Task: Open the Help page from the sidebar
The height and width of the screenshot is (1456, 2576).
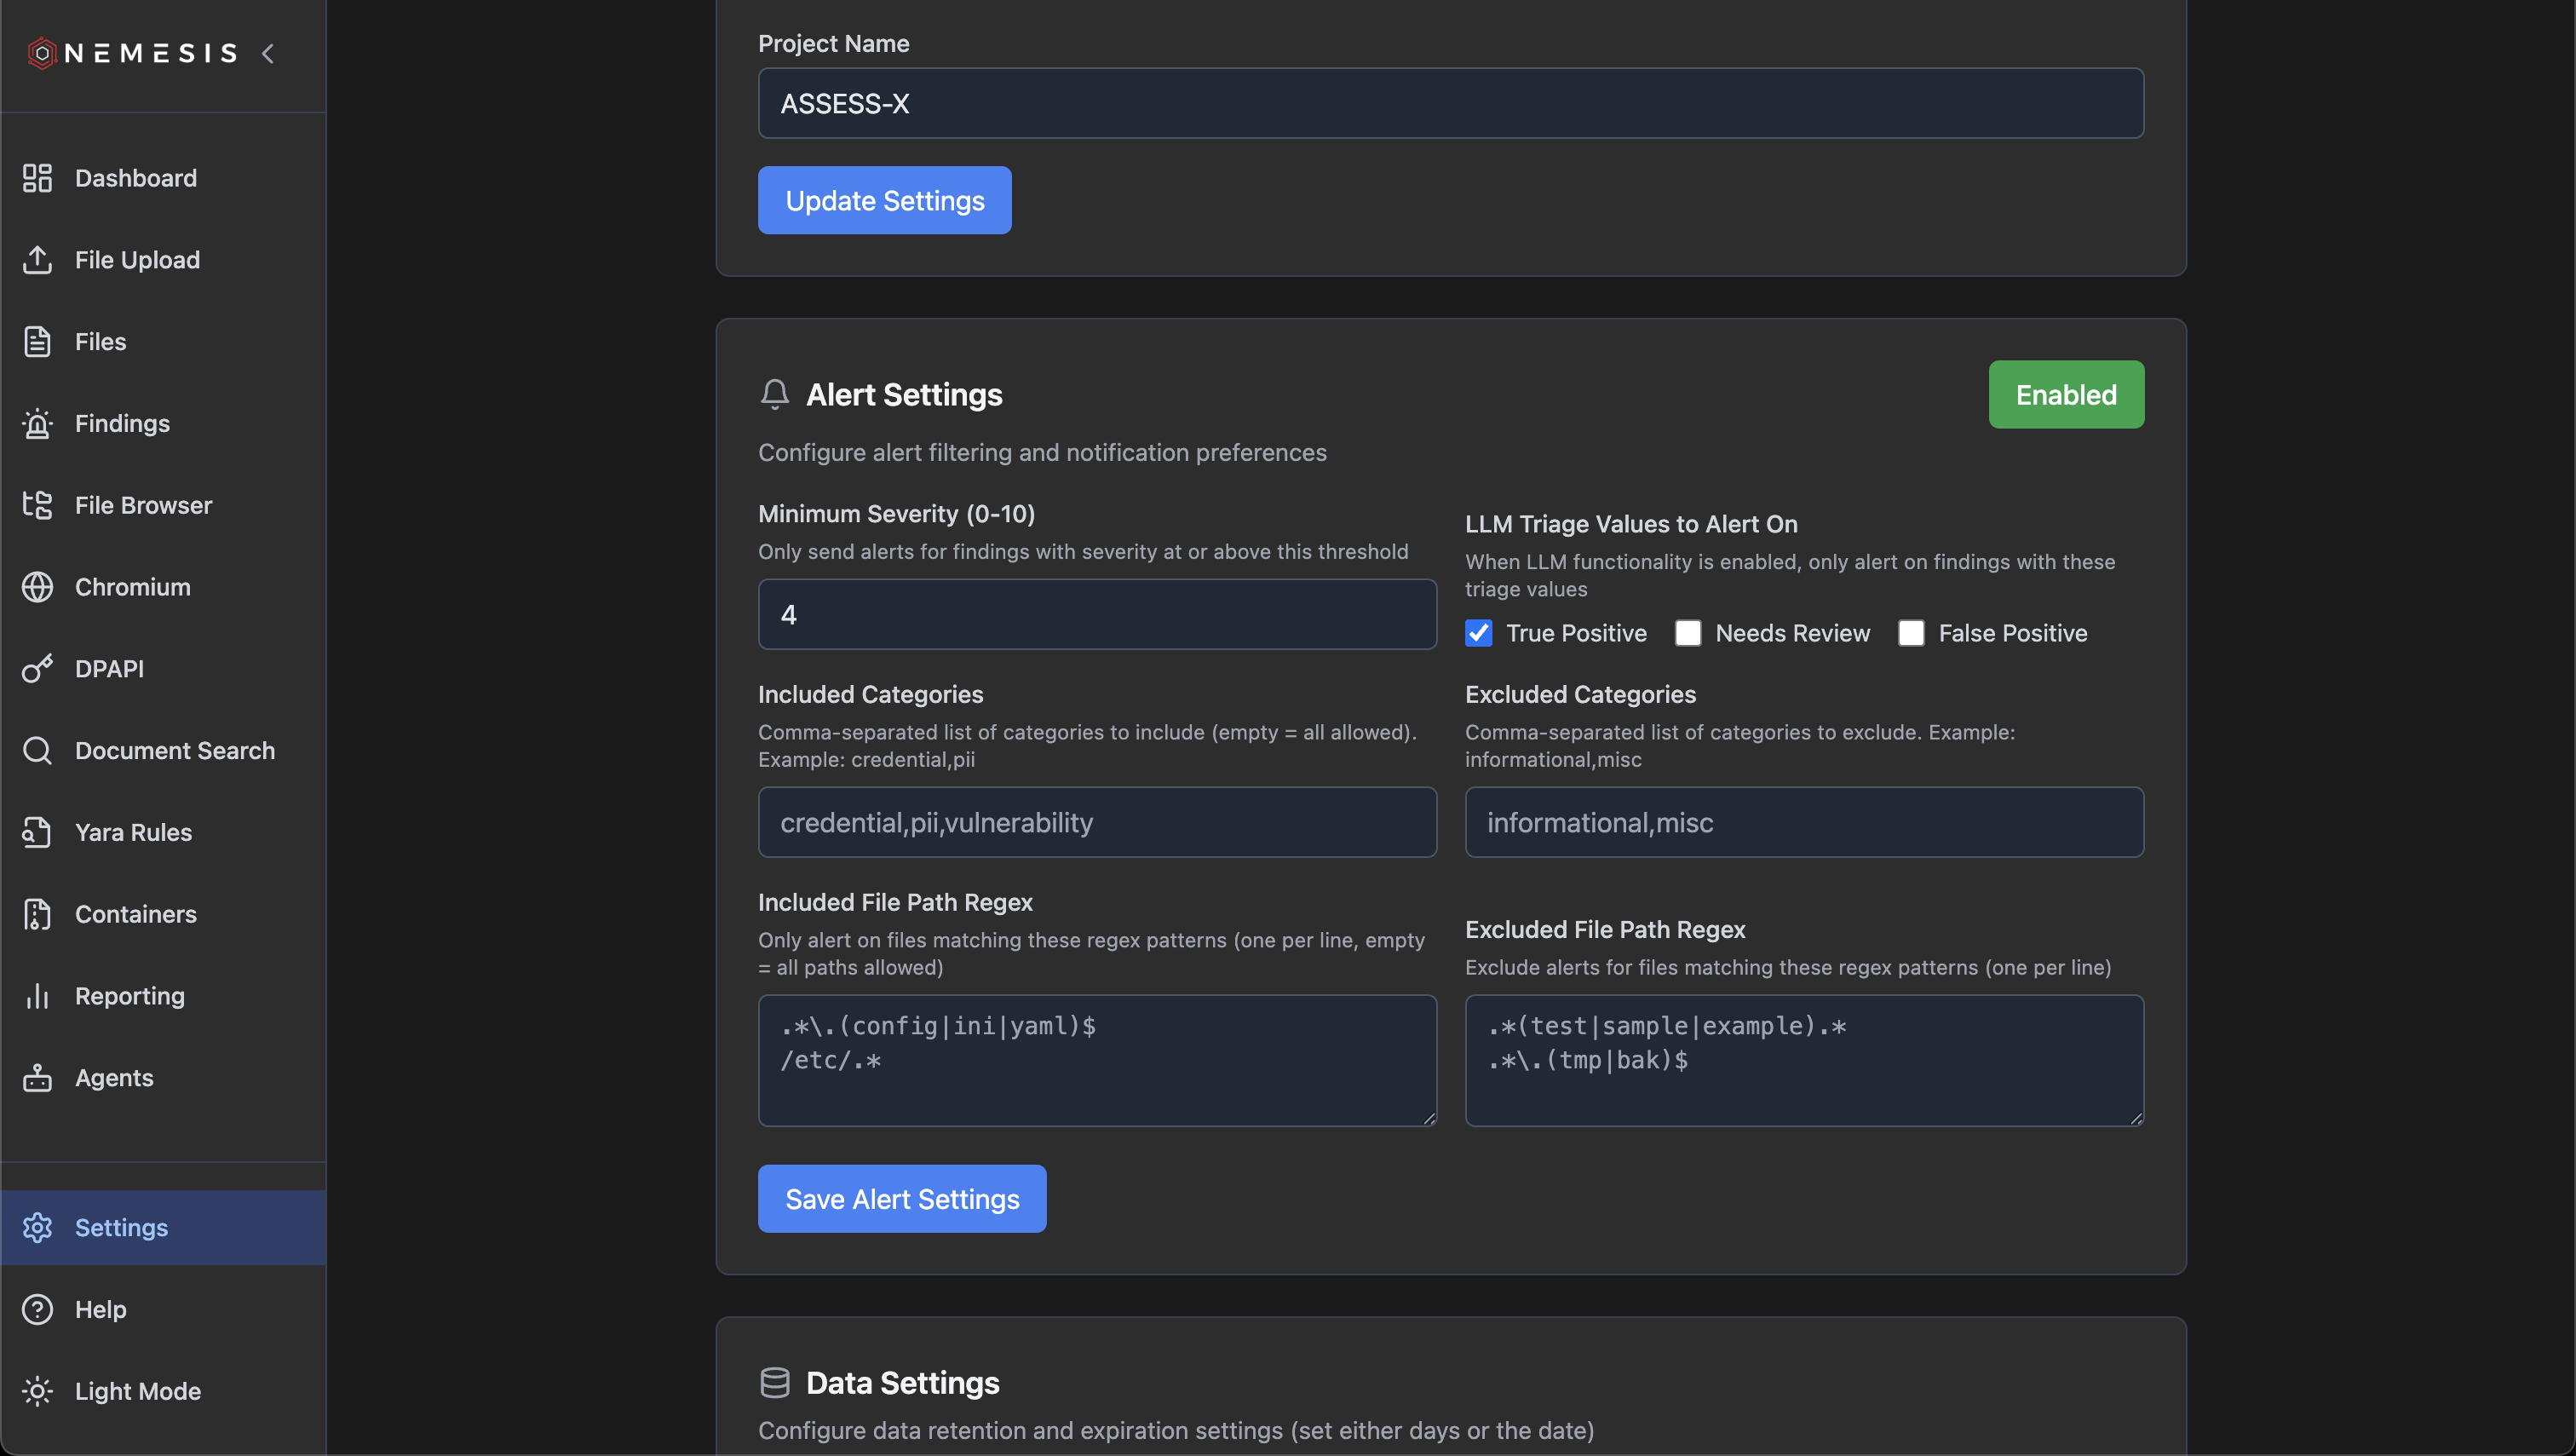Action: (37, 1309)
